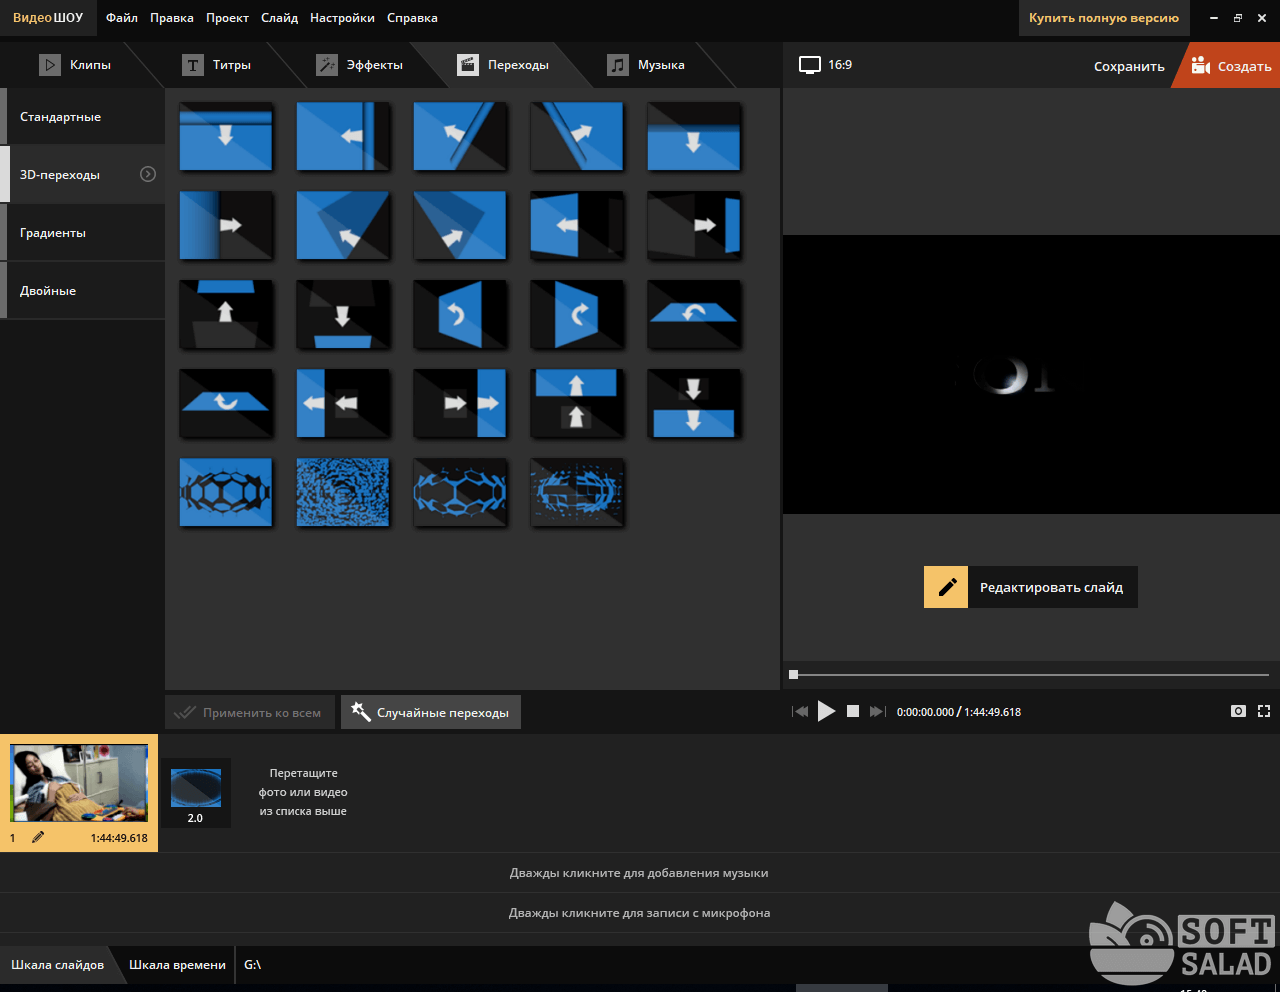The image size is (1280, 992).
Task: Open the Эффекты tab
Action: (360, 65)
